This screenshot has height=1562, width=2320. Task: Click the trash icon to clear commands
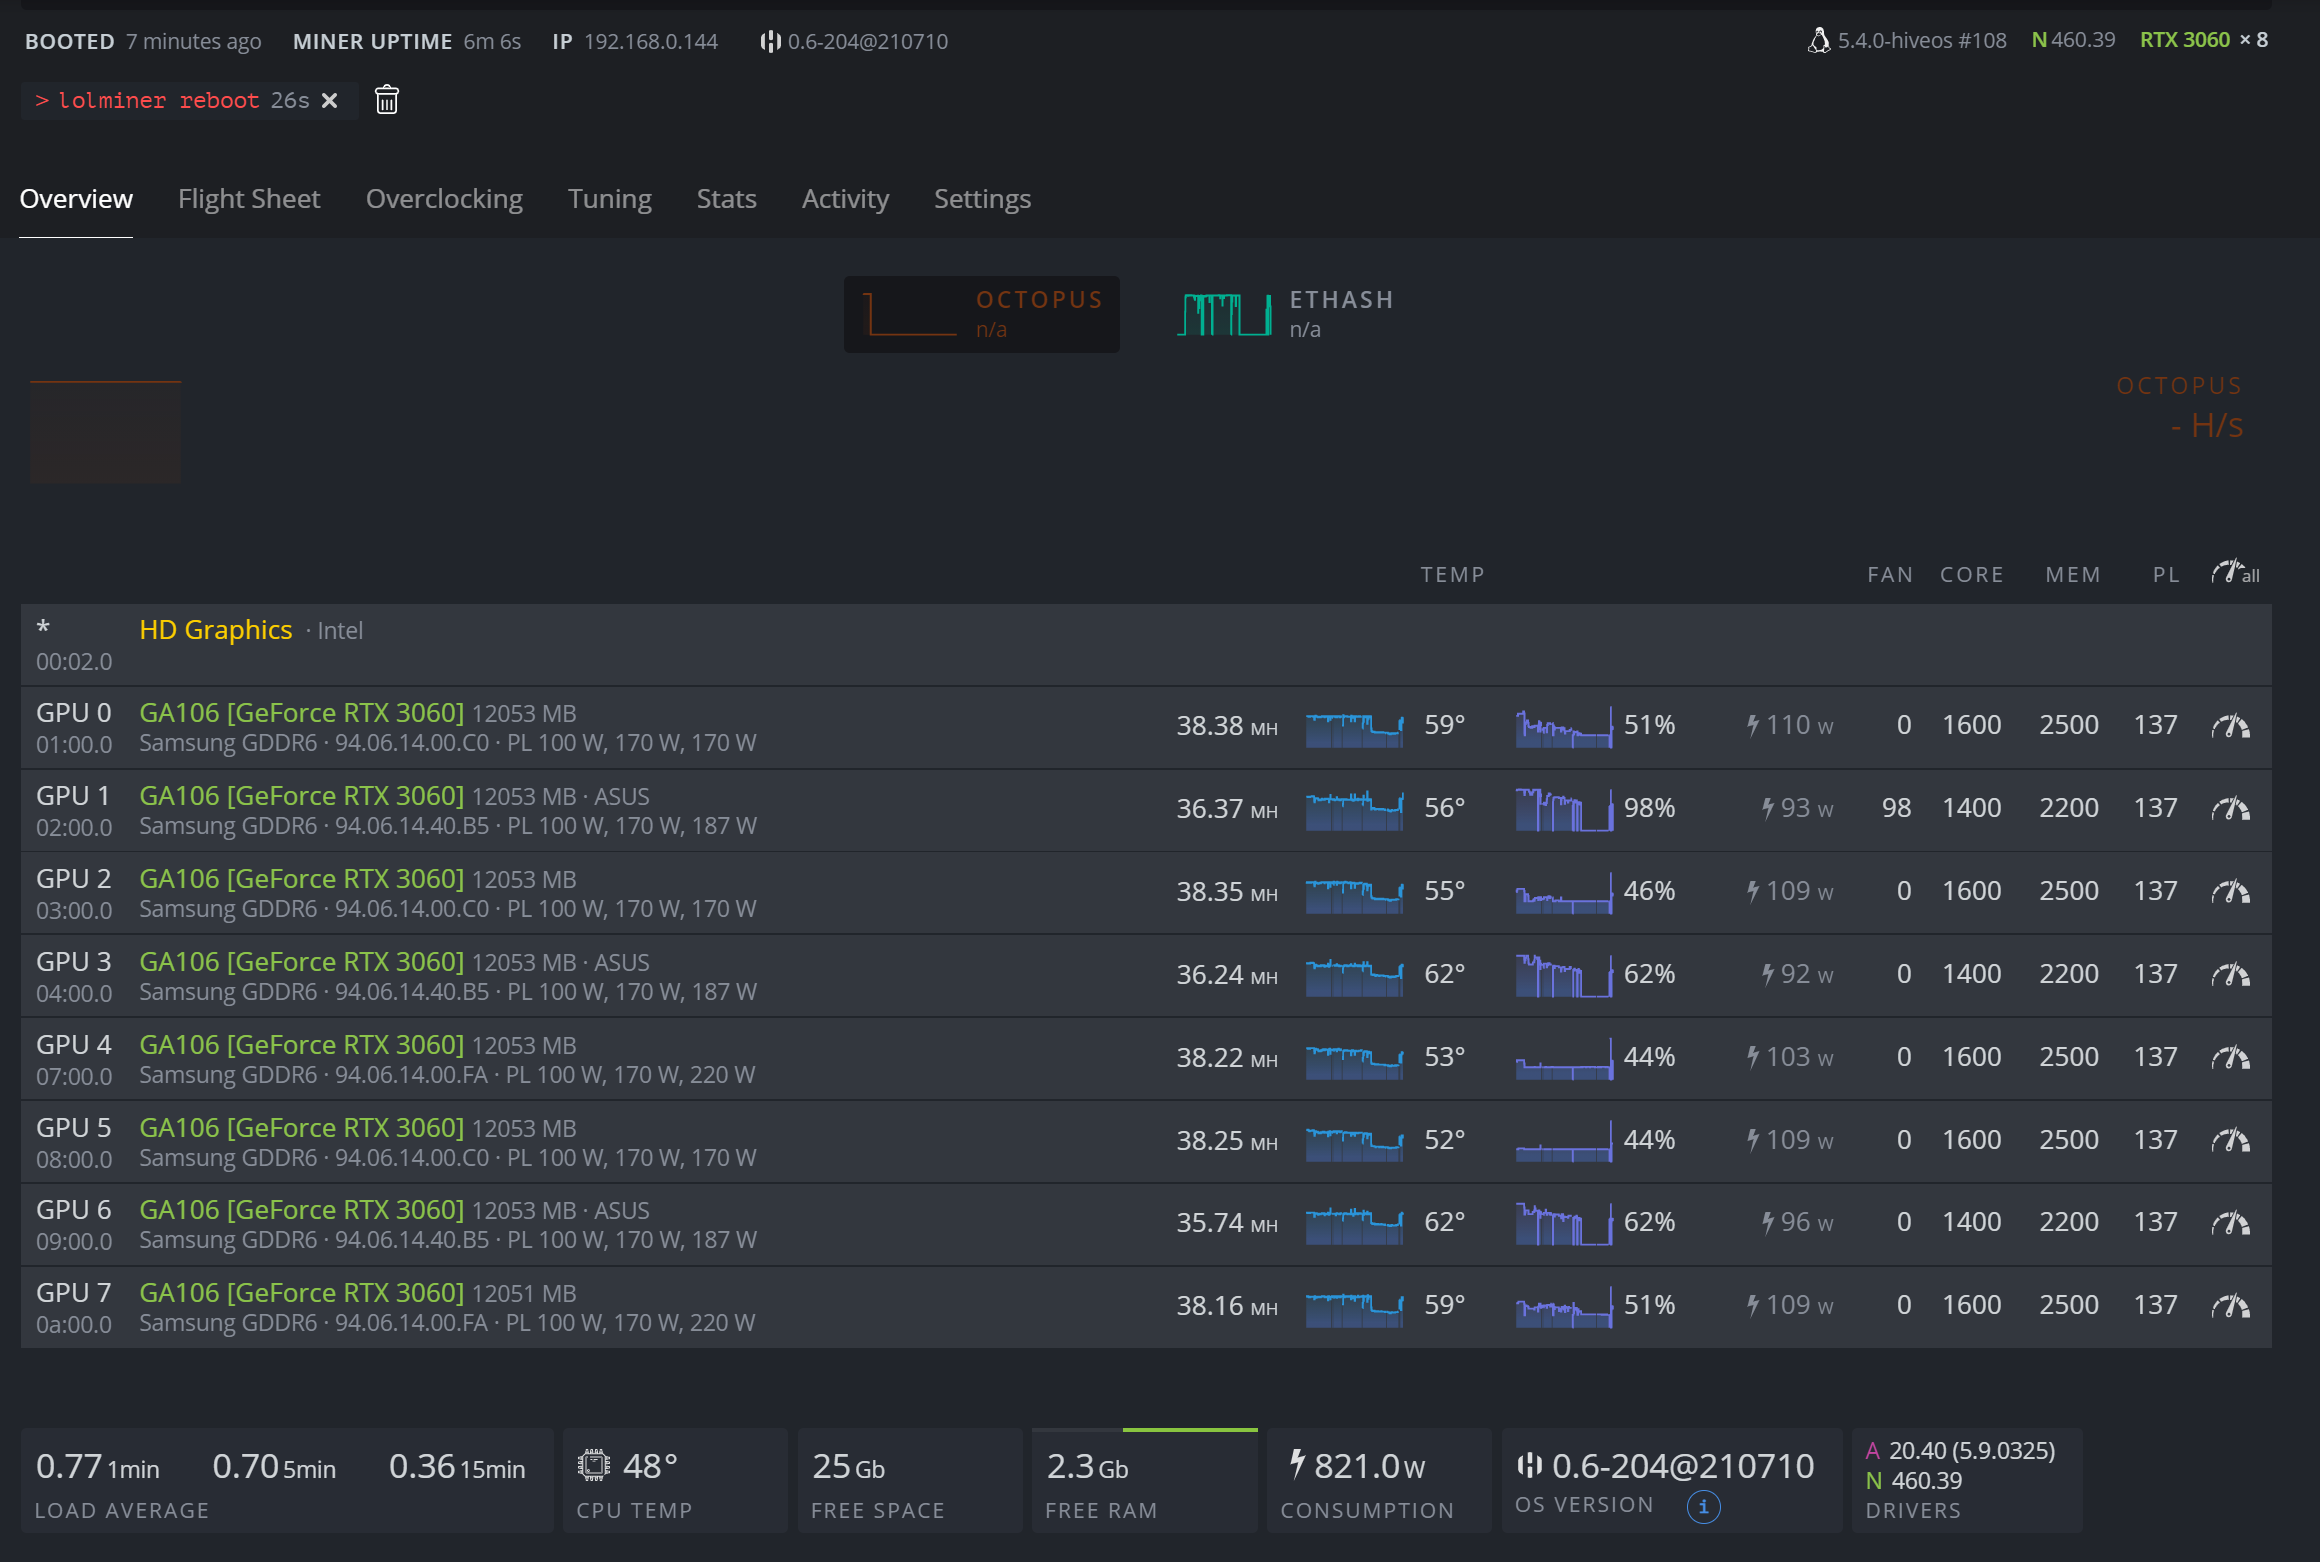387,100
